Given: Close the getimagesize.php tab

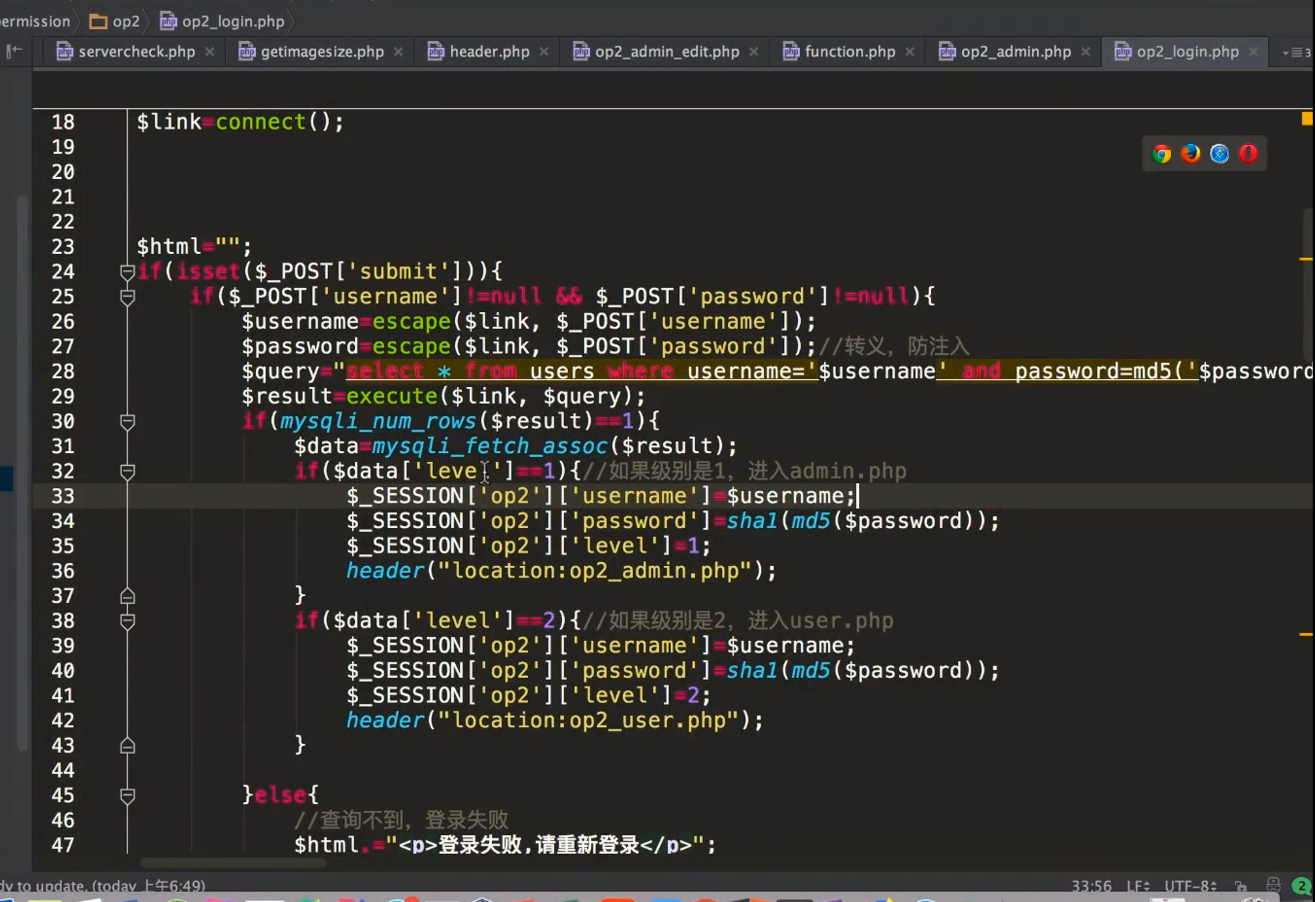Looking at the screenshot, I should (399, 52).
